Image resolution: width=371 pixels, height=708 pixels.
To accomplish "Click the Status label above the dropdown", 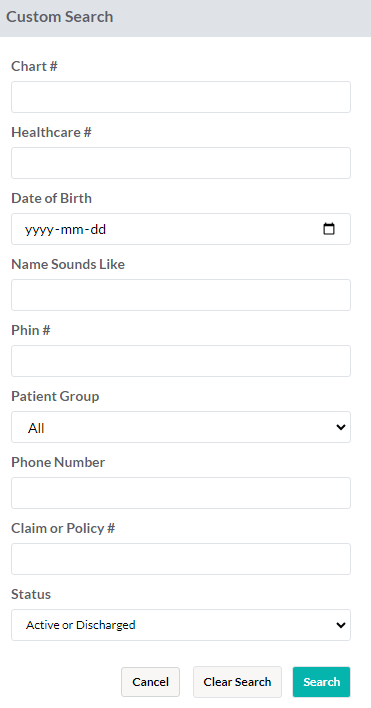I will click(x=31, y=594).
